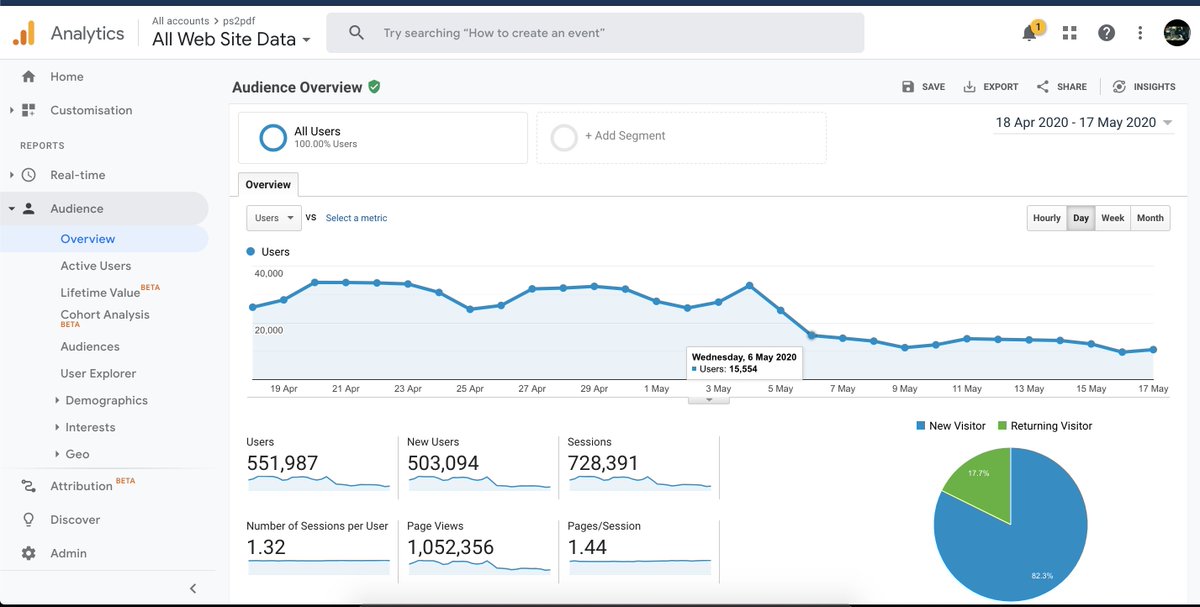Image resolution: width=1200 pixels, height=607 pixels.
Task: Switch the chart to Week view
Action: pyautogui.click(x=1113, y=217)
